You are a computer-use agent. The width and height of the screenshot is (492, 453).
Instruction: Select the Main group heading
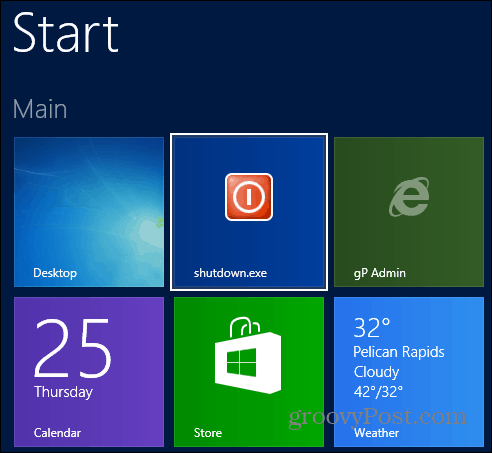[40, 109]
